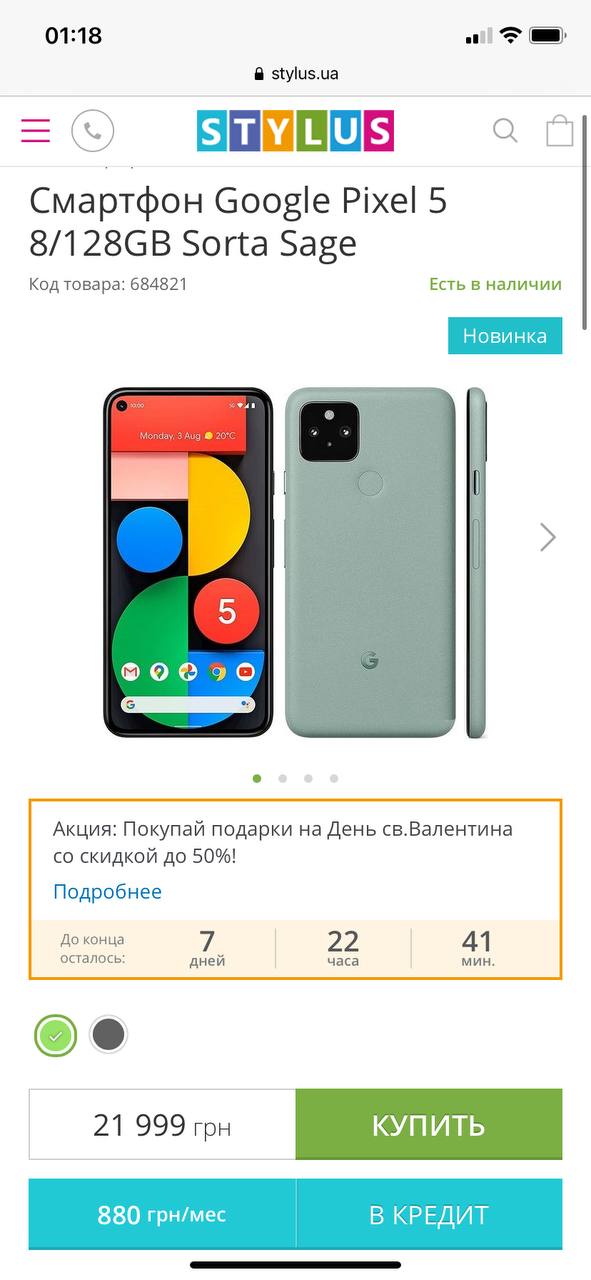Open the search magnifier icon
The width and height of the screenshot is (591, 1280).
click(505, 131)
